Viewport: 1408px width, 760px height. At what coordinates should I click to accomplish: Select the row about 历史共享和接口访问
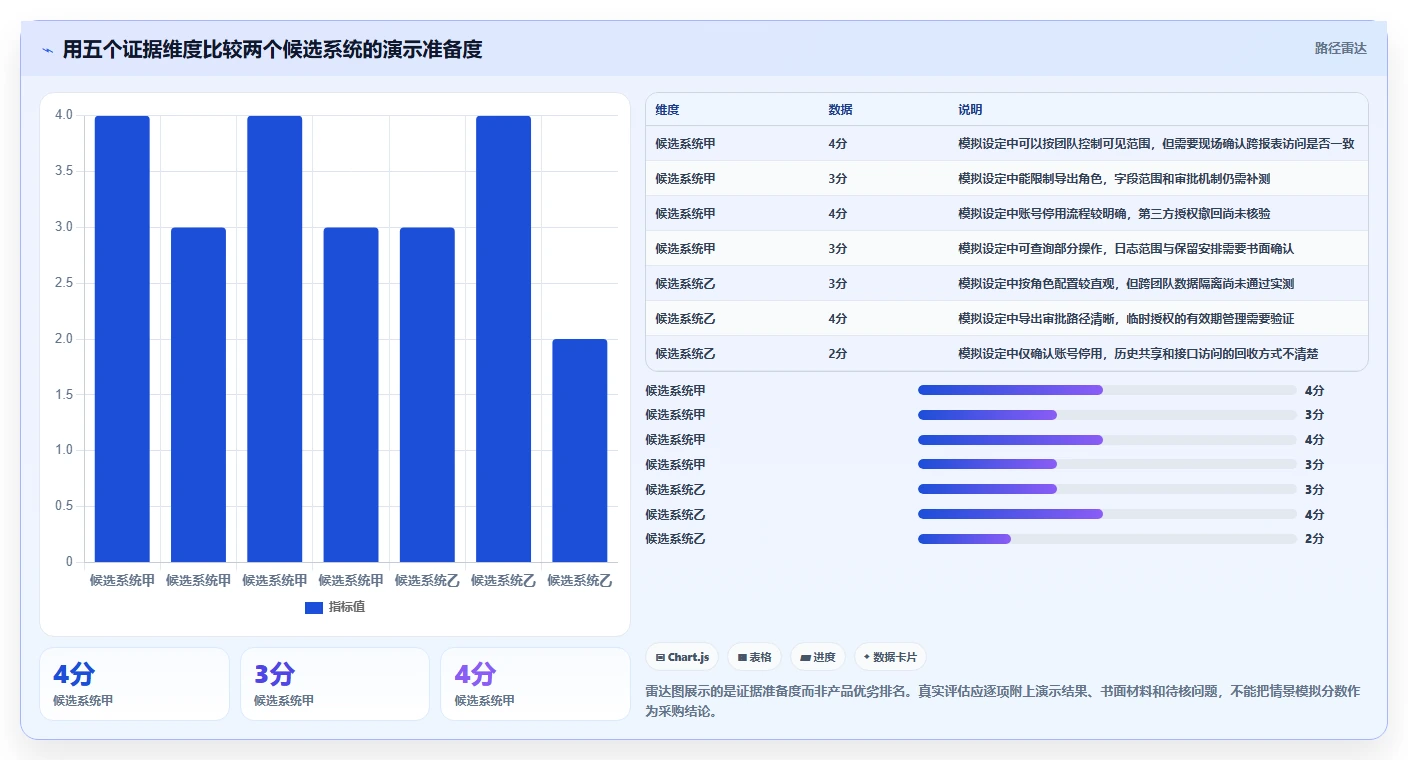[1007, 353]
